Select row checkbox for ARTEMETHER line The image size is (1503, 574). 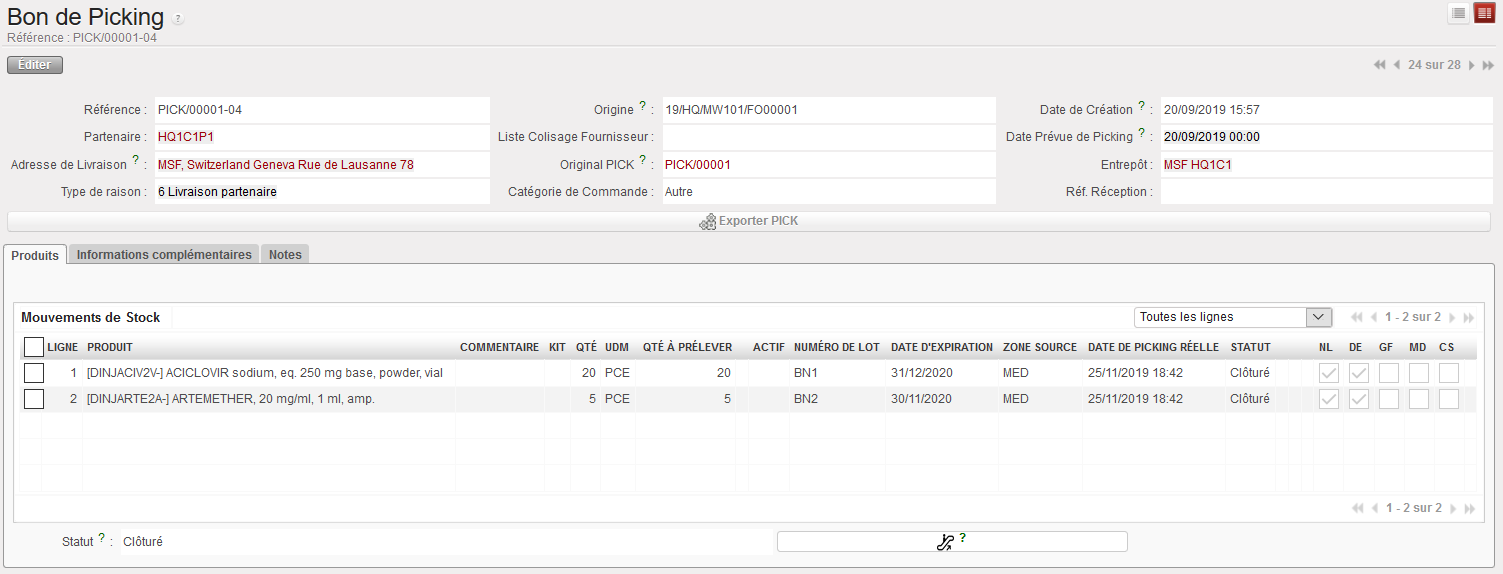(x=34, y=399)
